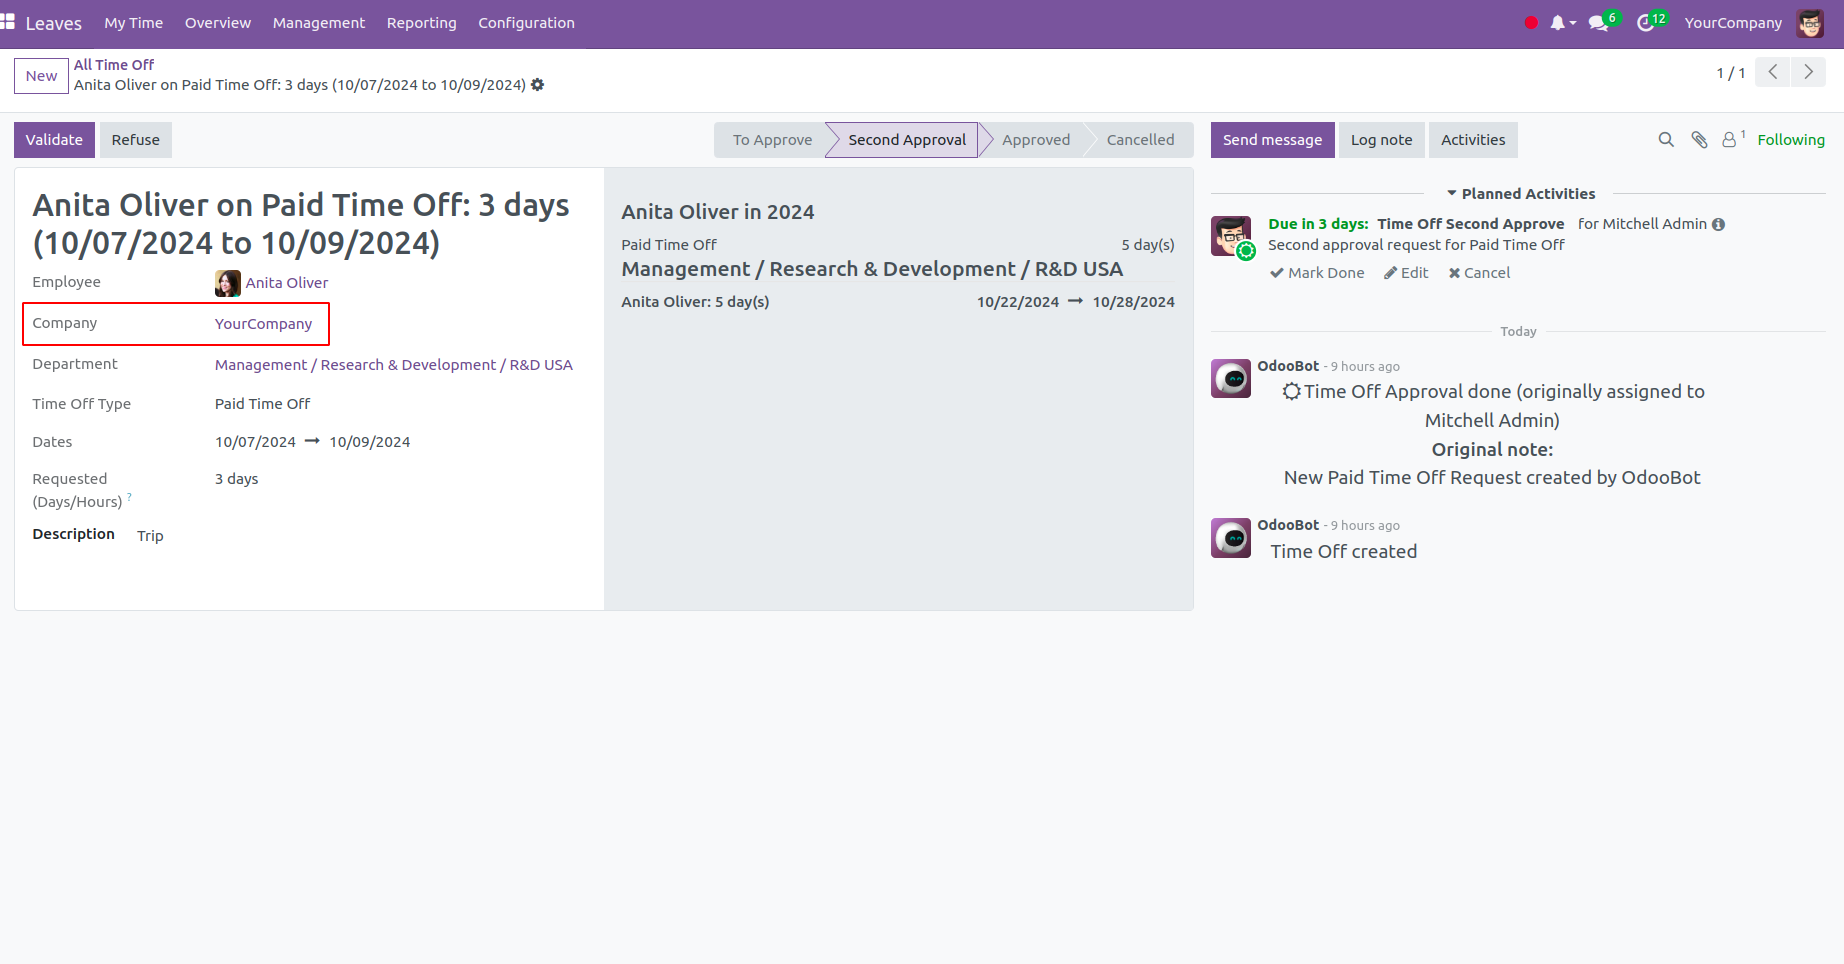The image size is (1844, 964).
Task: Search messages with magnifier icon
Action: [x=1666, y=140]
